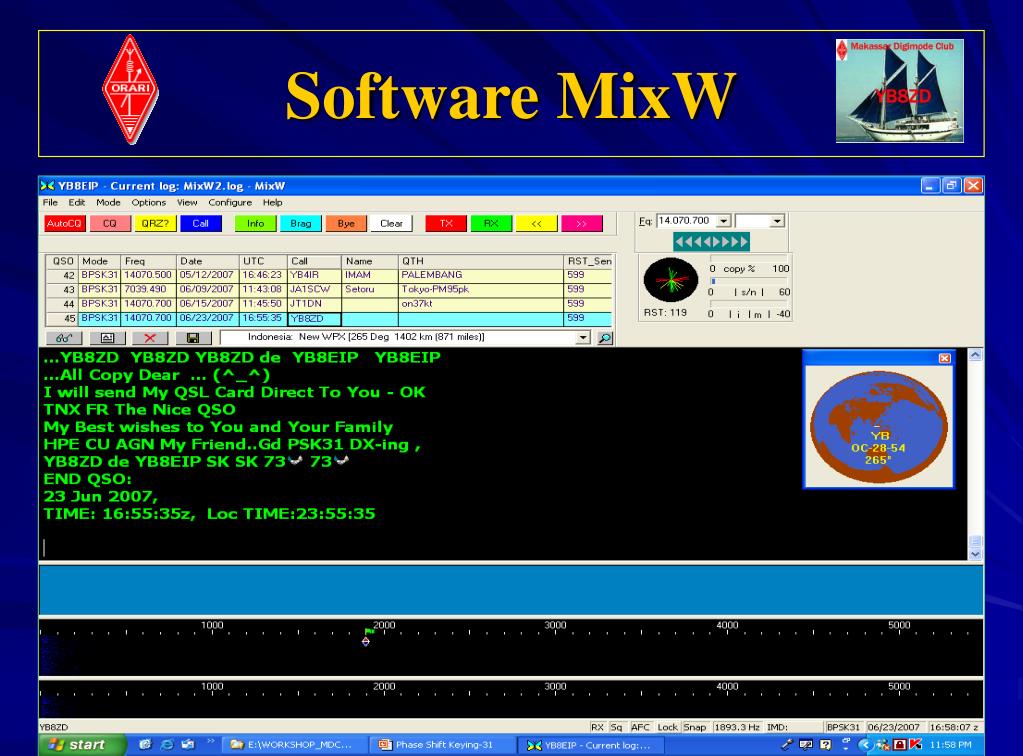
Task: Click the magenta >> macro page button
Action: pos(582,224)
